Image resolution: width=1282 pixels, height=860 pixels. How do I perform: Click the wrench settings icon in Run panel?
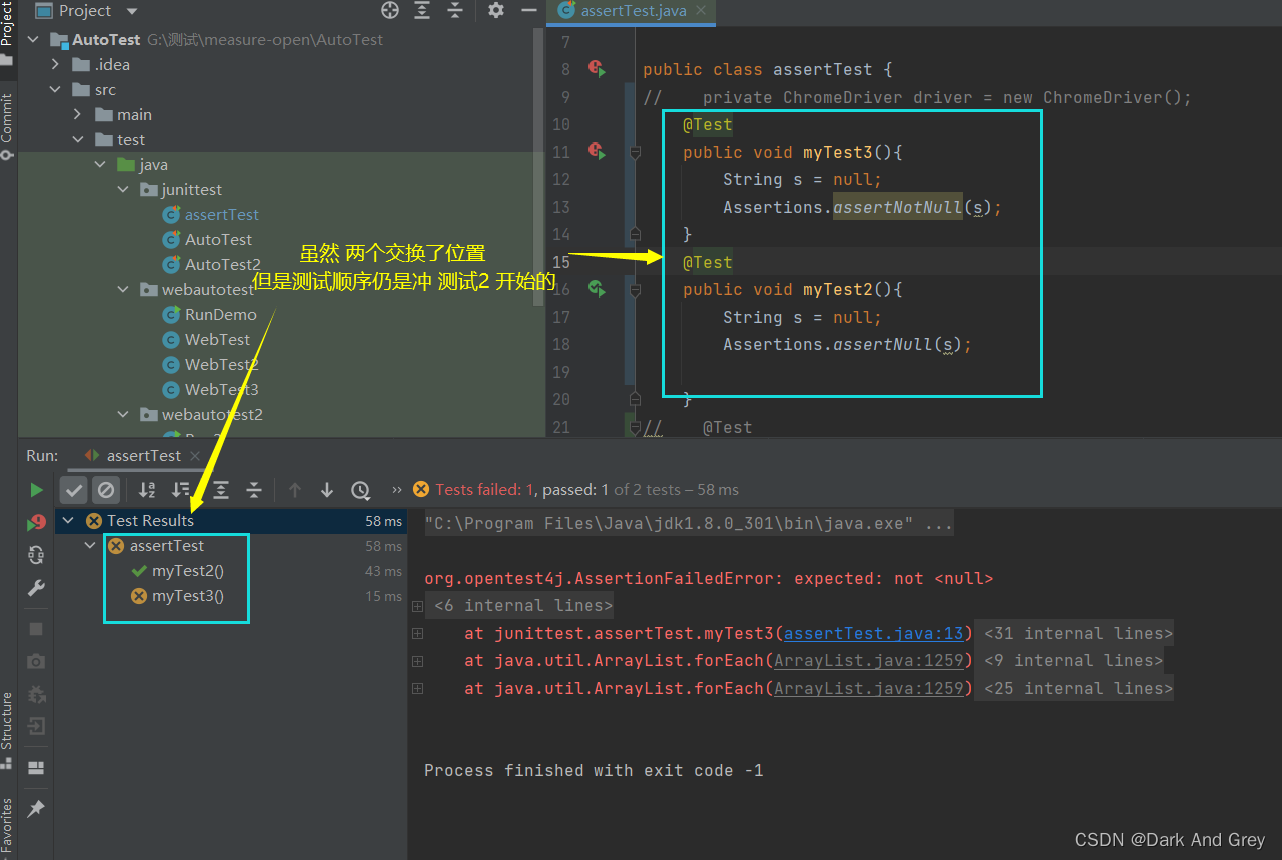[37, 588]
